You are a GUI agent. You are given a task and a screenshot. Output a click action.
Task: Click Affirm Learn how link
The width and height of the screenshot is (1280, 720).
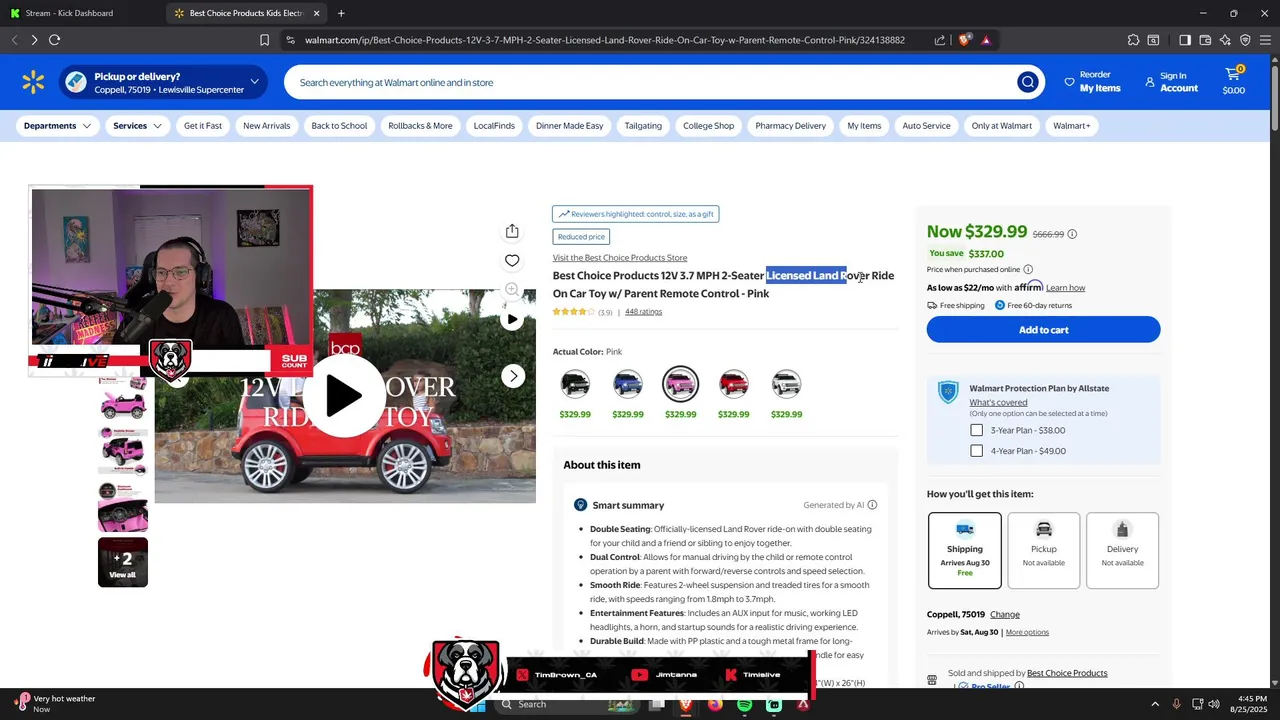tap(1065, 288)
